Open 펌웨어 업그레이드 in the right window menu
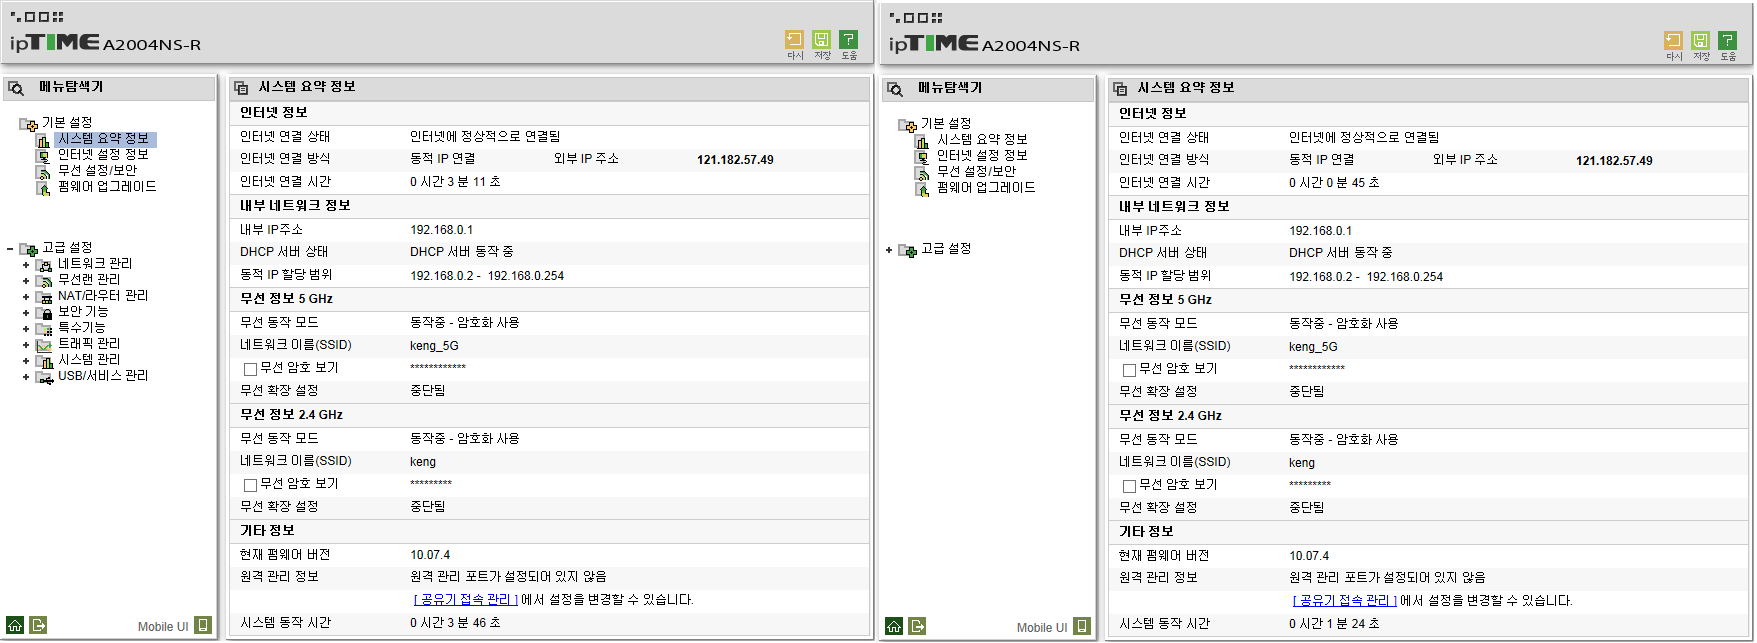 [x=986, y=187]
